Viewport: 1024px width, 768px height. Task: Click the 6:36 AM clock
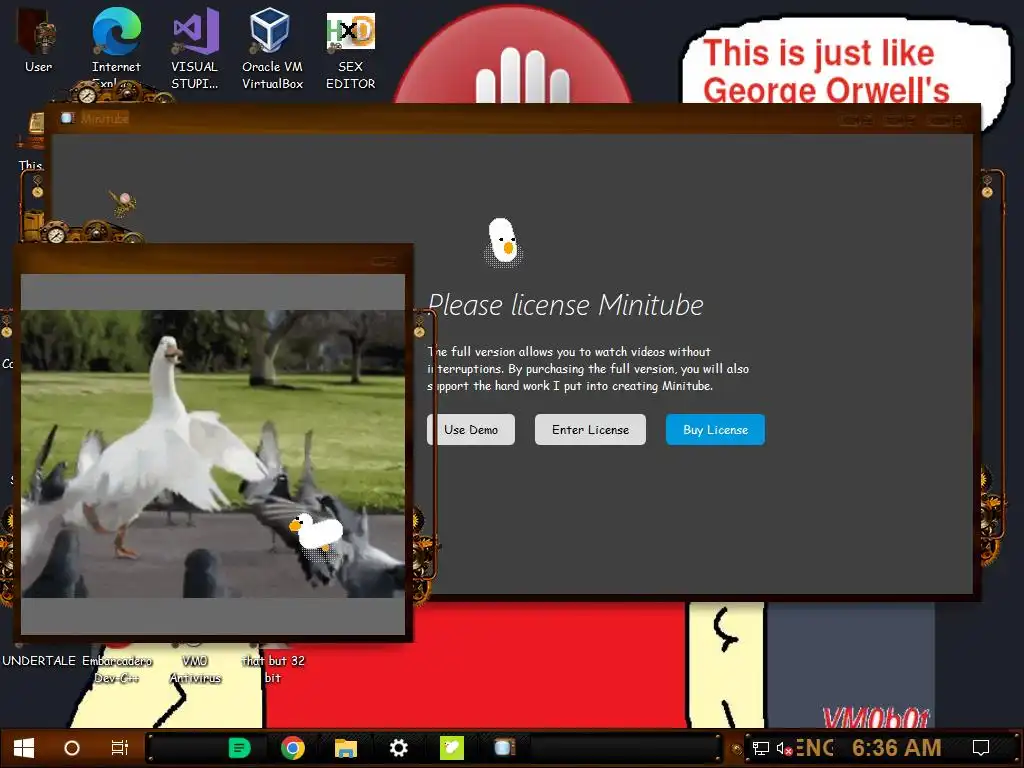[x=896, y=748]
